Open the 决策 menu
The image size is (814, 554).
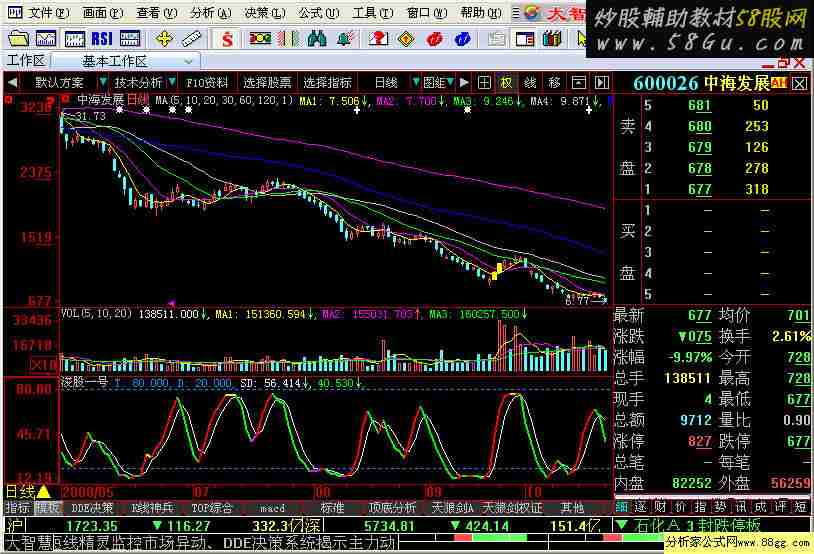point(265,12)
